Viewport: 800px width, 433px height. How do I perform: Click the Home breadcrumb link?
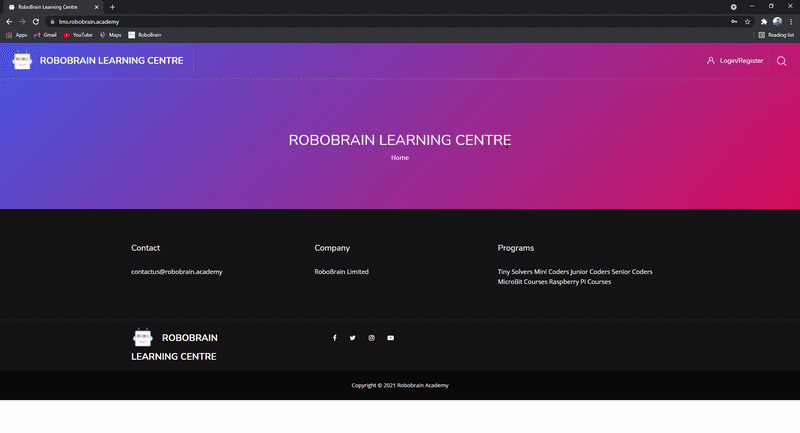coord(400,158)
